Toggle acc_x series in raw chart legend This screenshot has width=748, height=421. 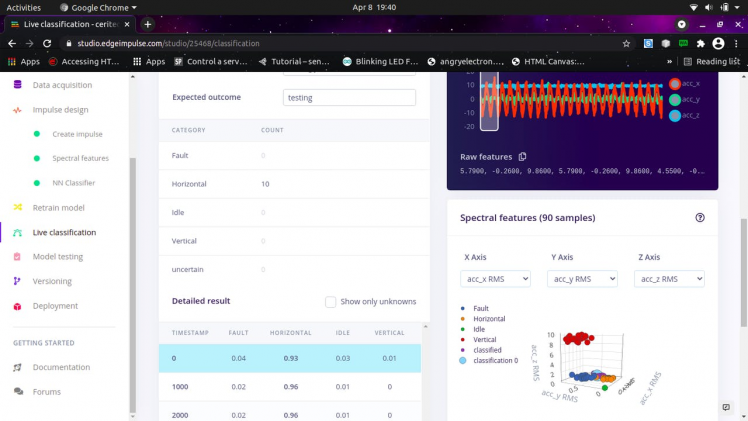coord(685,83)
